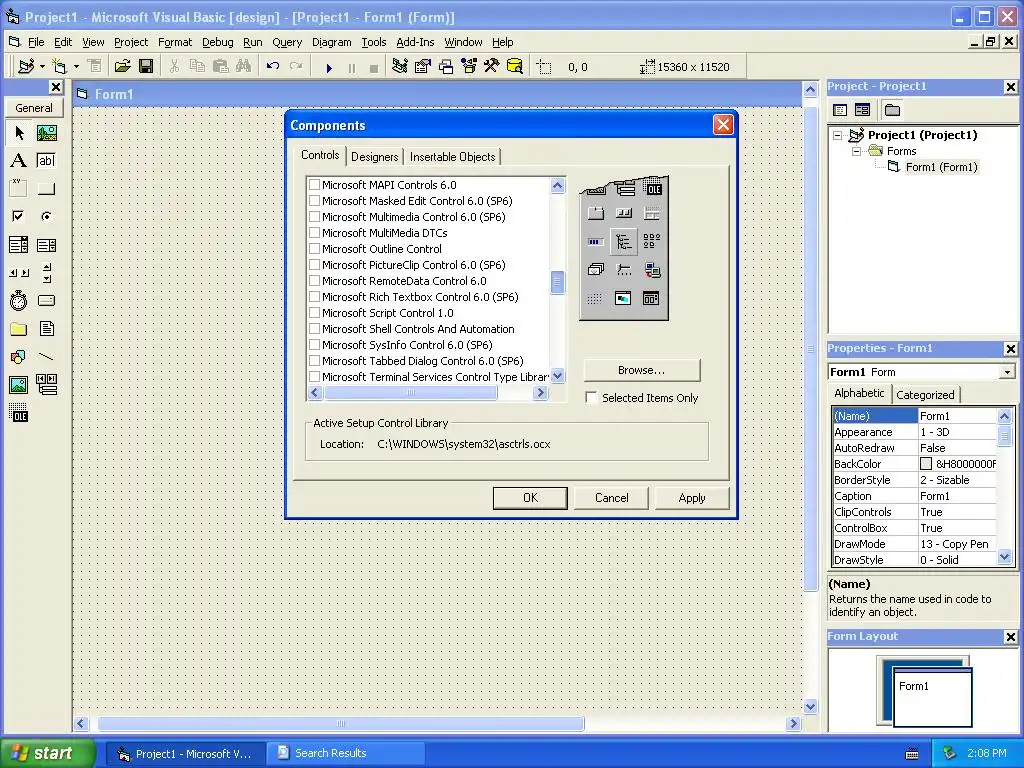The width and height of the screenshot is (1024, 768).
Task: Select the OptionButton control in the toolbox
Action: click(x=46, y=216)
